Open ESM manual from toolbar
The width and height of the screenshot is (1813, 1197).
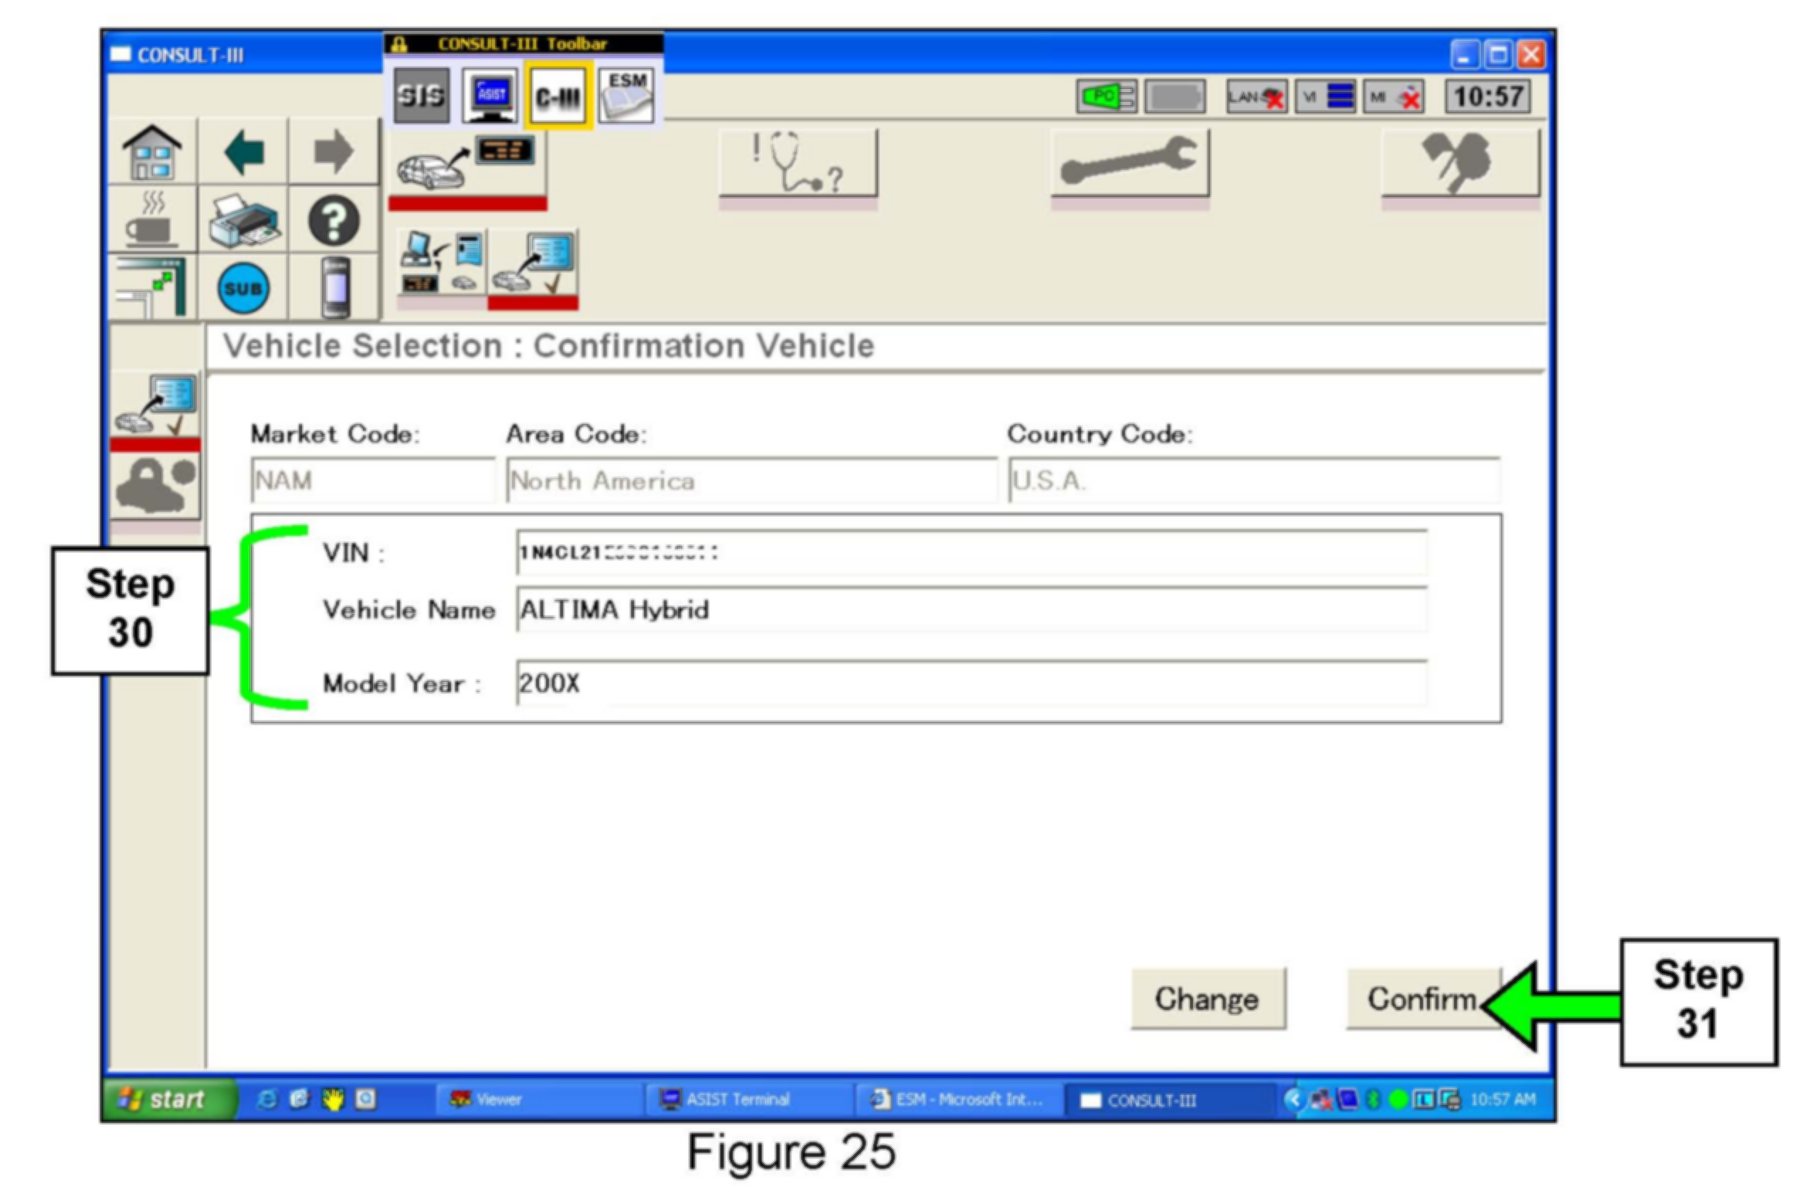[x=627, y=97]
